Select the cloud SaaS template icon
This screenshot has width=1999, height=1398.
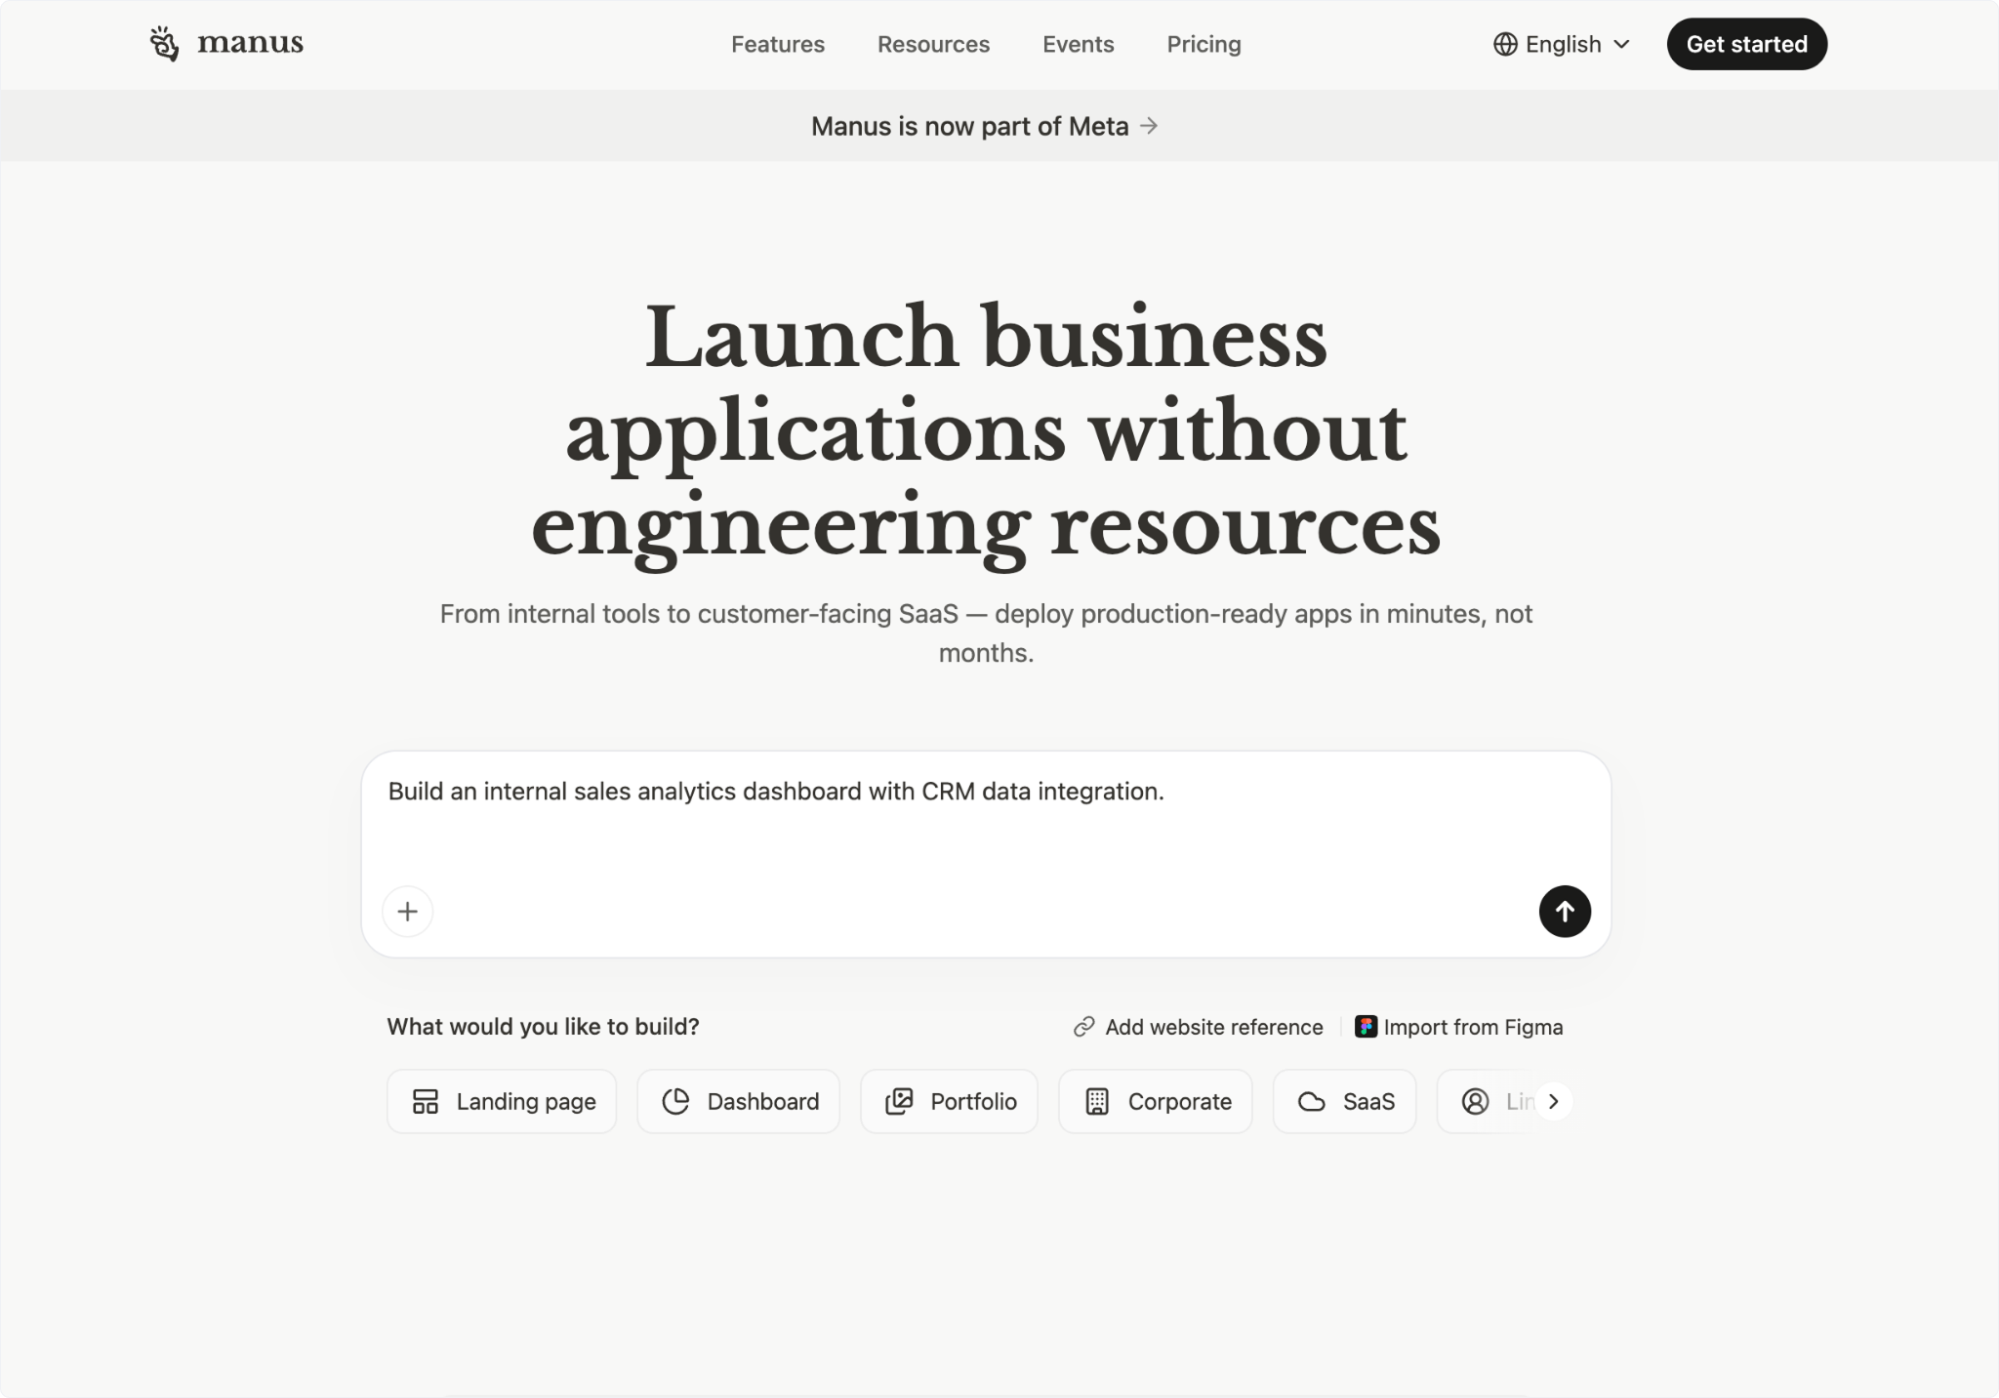click(x=1314, y=1101)
